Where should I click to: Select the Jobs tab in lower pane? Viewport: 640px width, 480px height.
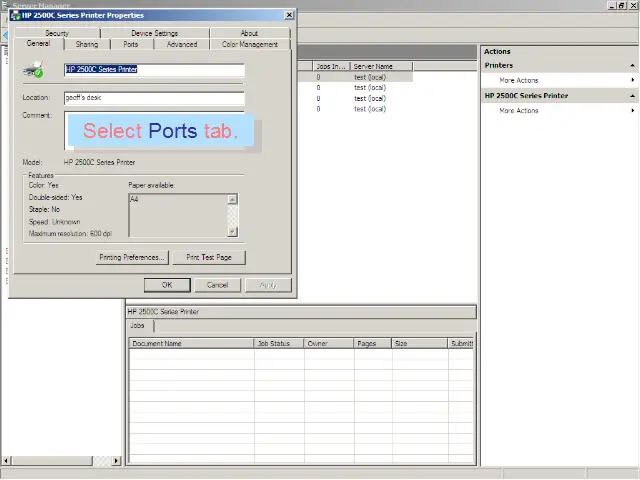[x=138, y=325]
